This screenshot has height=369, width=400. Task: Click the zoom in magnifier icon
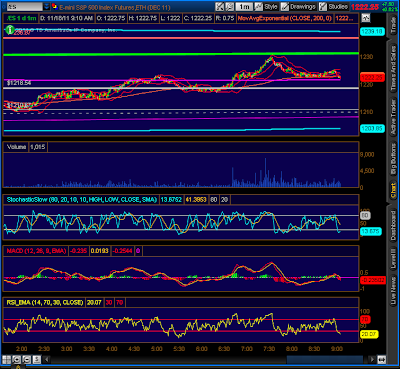click(17, 360)
